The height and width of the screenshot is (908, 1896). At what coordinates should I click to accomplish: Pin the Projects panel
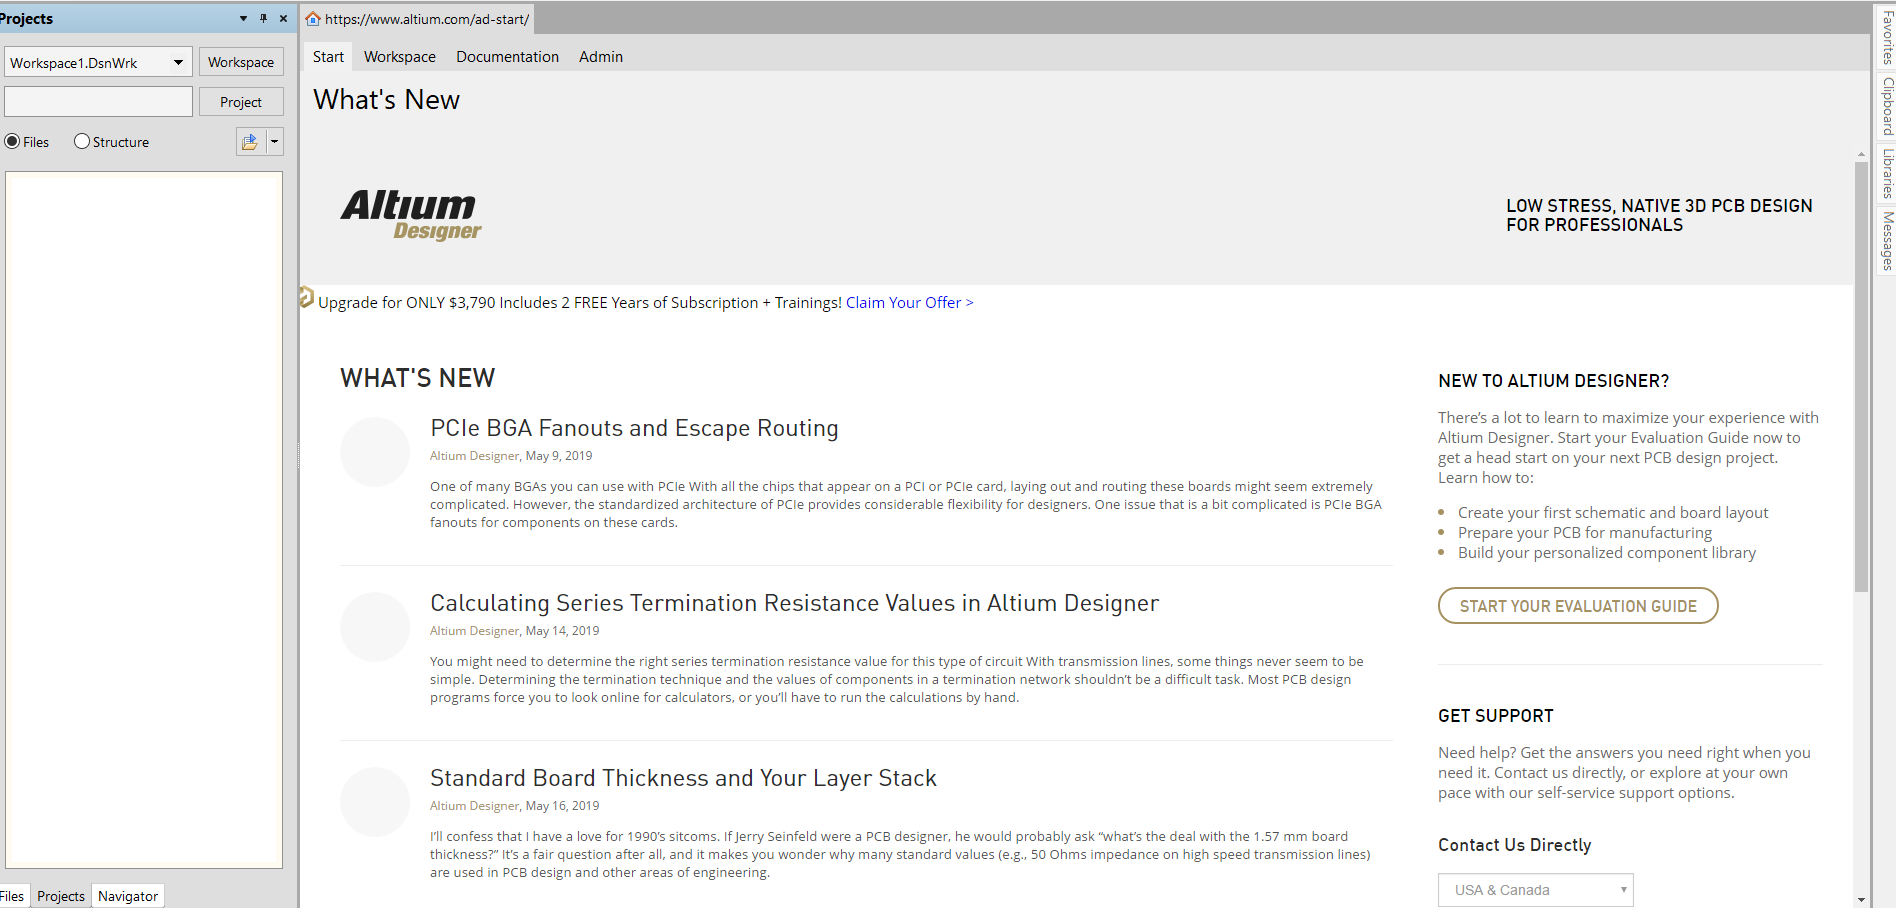263,18
